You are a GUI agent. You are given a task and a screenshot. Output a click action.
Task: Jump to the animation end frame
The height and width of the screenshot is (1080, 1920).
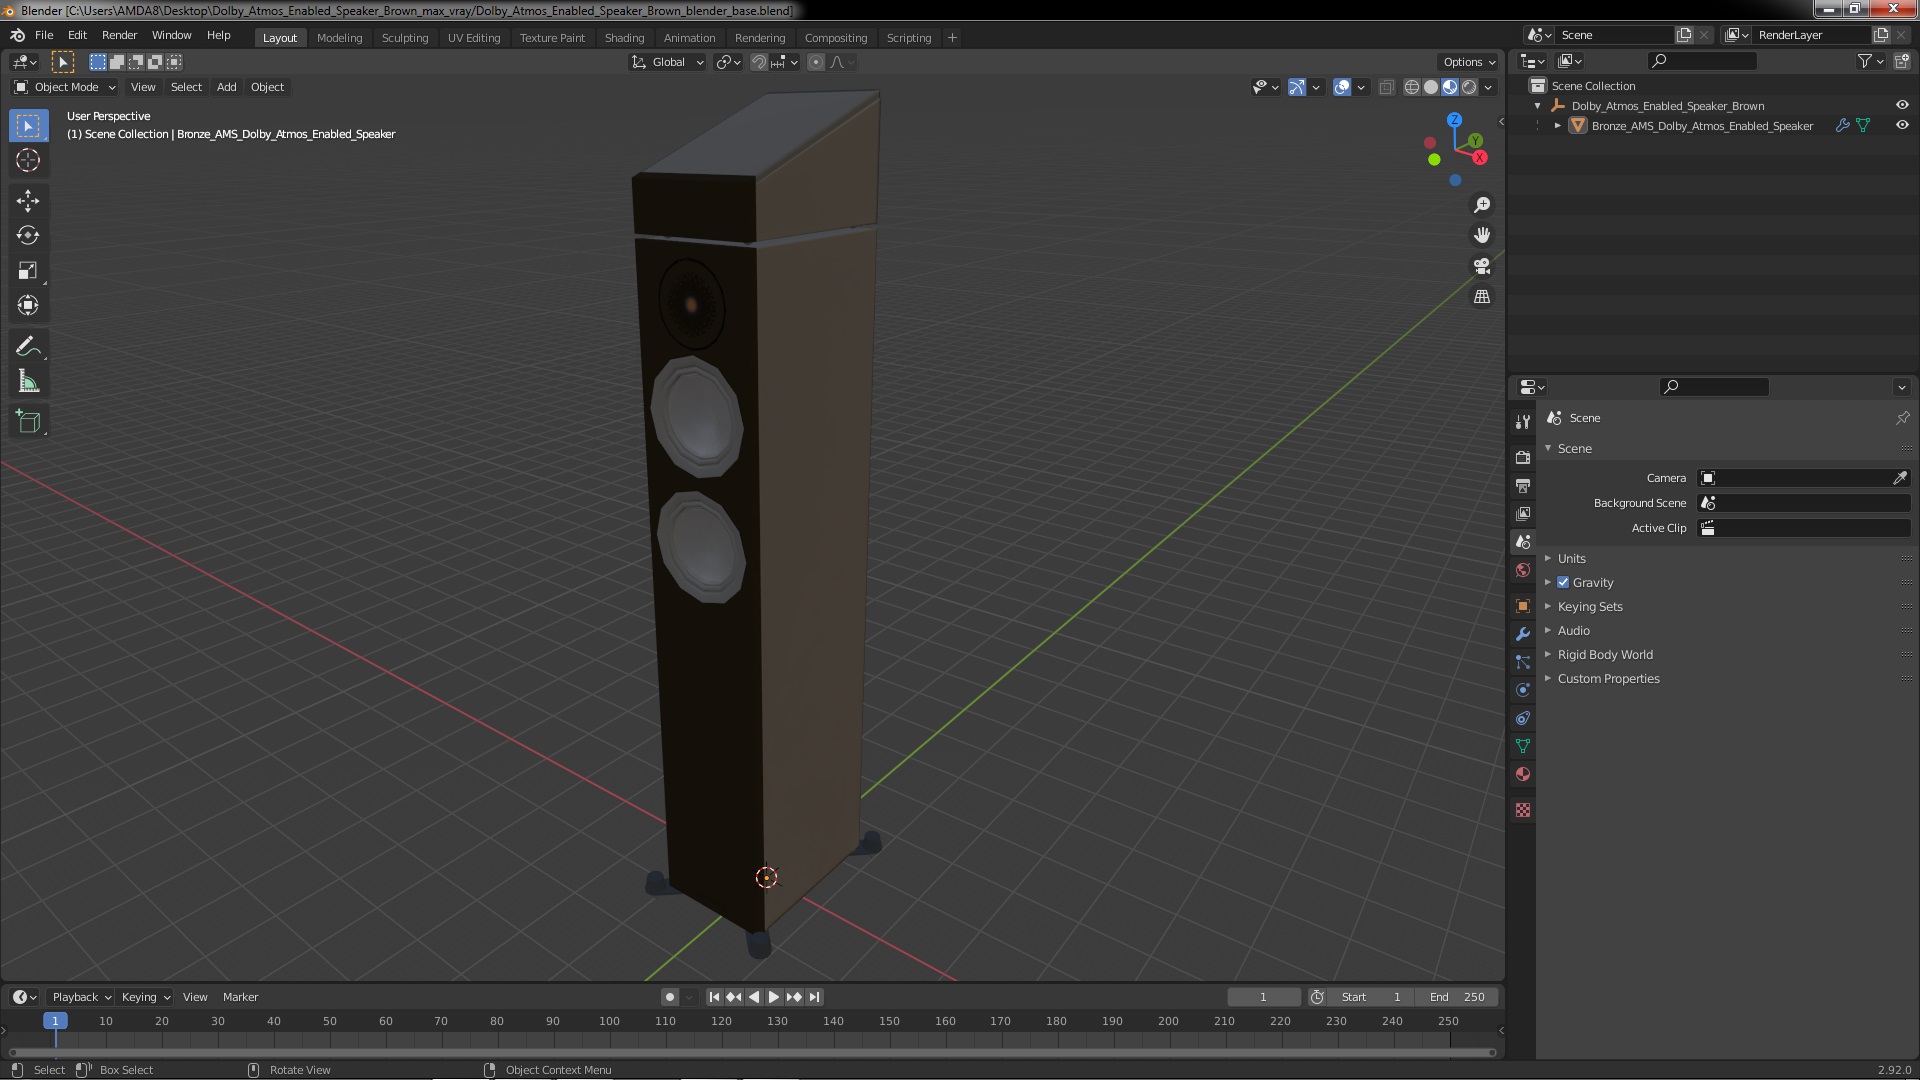[x=814, y=997]
